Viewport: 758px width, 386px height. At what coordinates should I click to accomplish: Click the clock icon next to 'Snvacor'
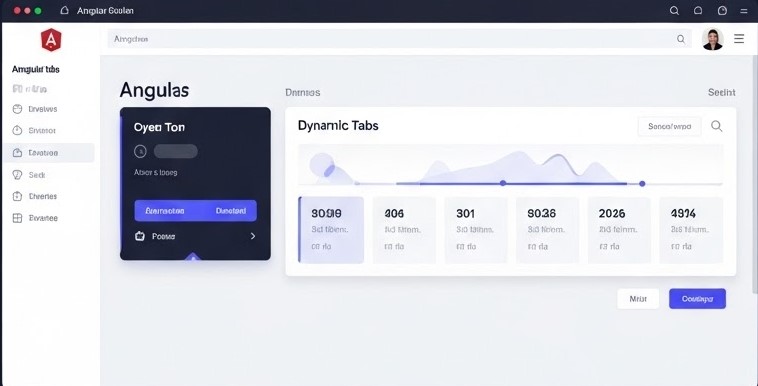pos(17,131)
